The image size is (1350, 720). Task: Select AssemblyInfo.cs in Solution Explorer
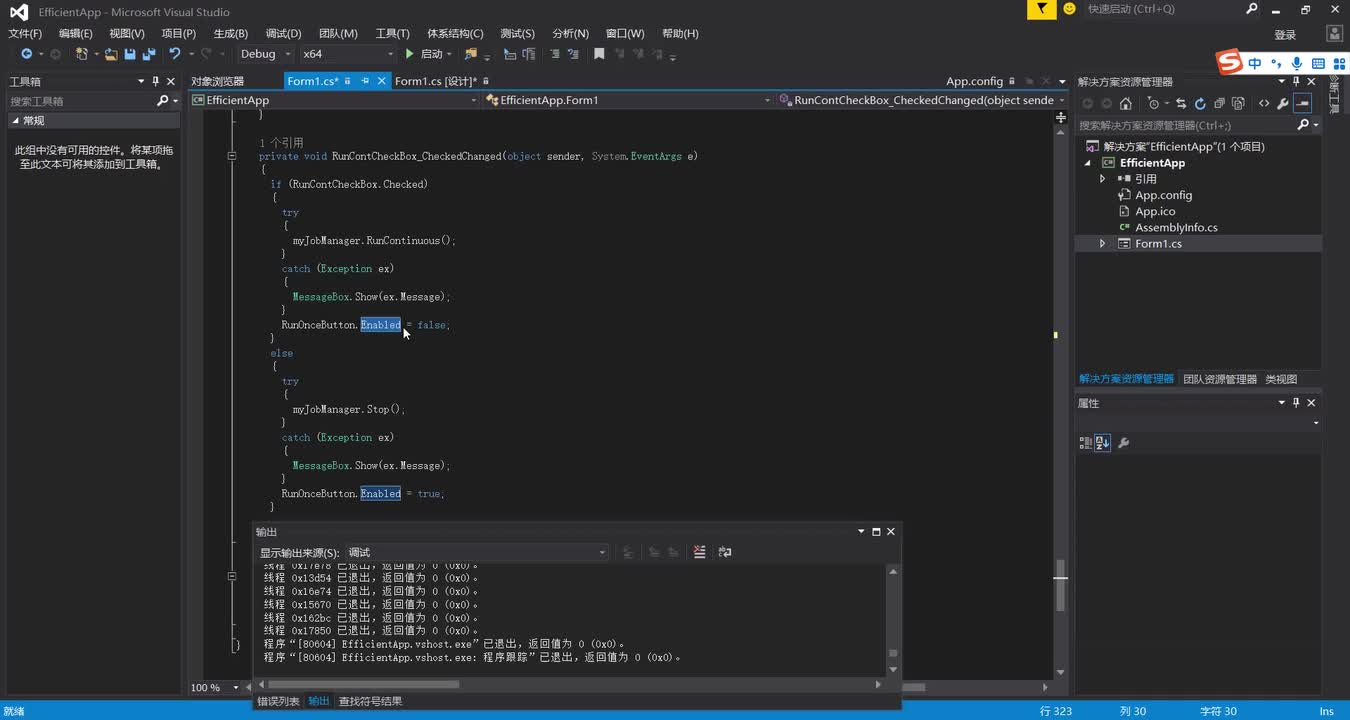pyautogui.click(x=1176, y=227)
